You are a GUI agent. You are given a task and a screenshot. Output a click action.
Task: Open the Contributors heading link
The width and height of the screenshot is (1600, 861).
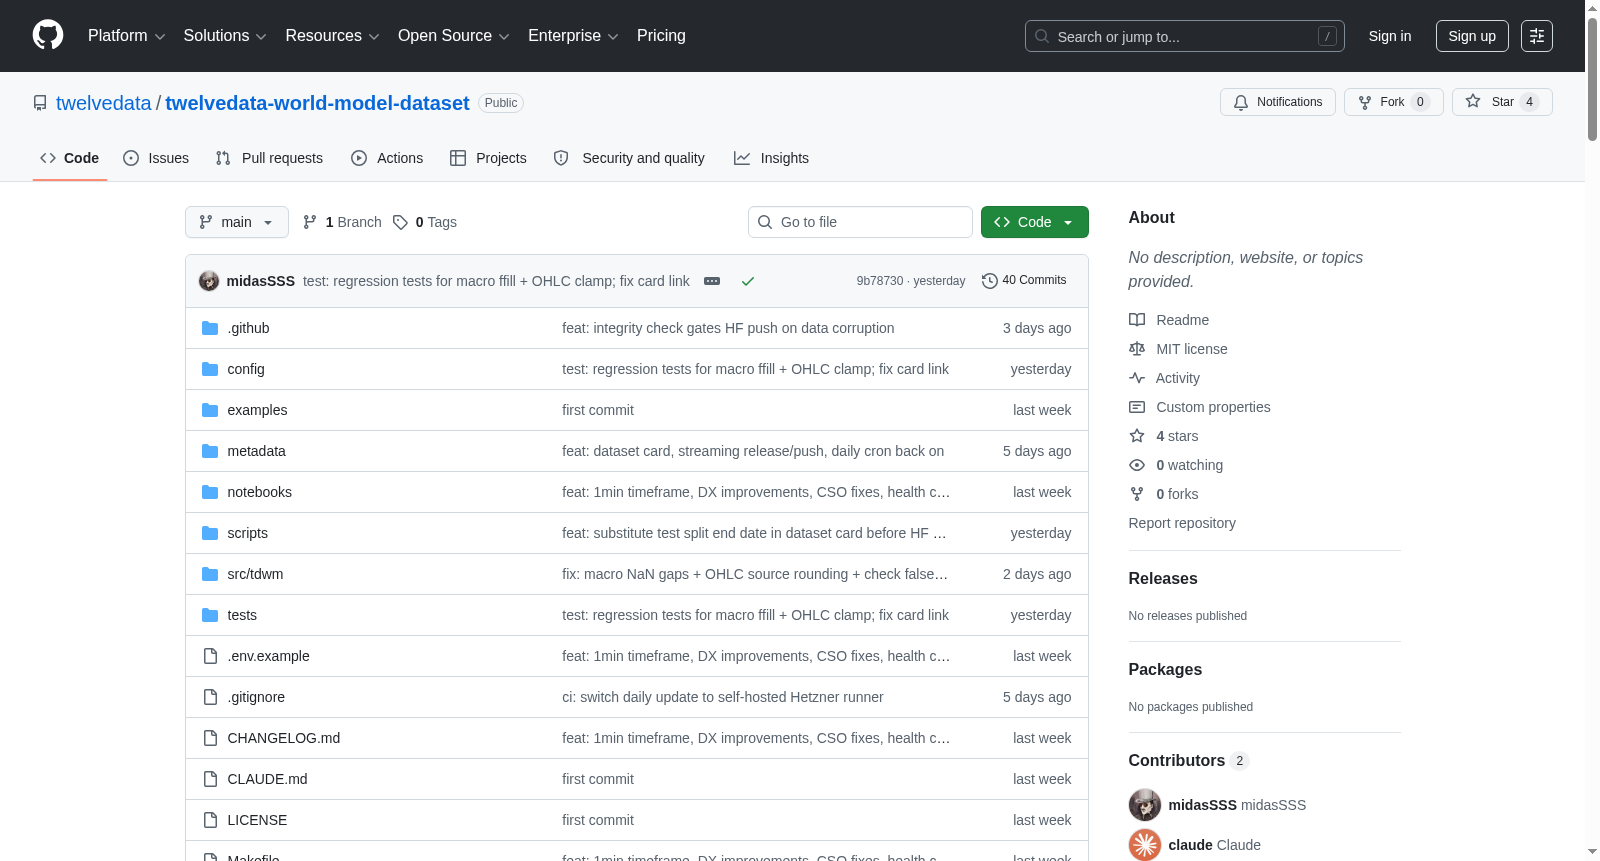(1189, 760)
